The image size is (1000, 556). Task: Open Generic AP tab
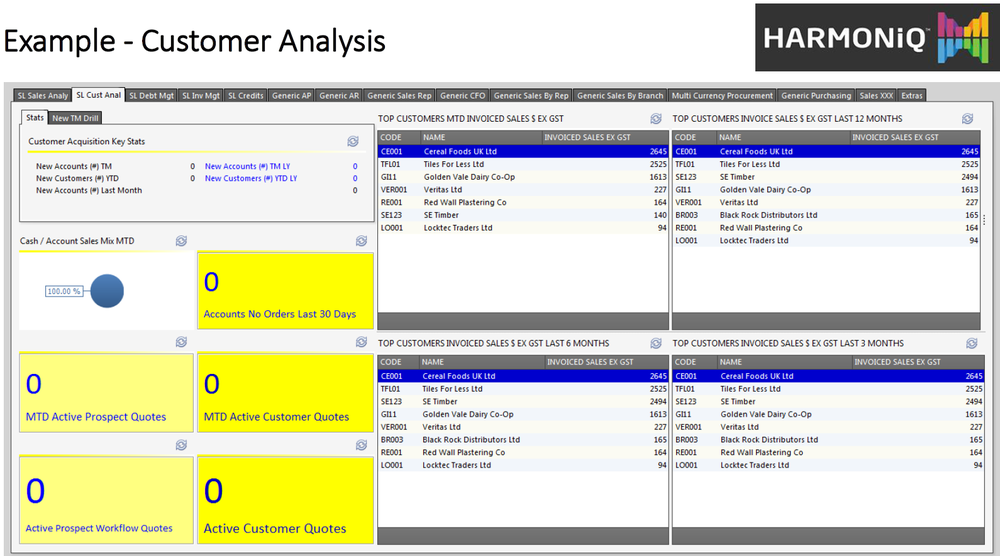point(291,96)
